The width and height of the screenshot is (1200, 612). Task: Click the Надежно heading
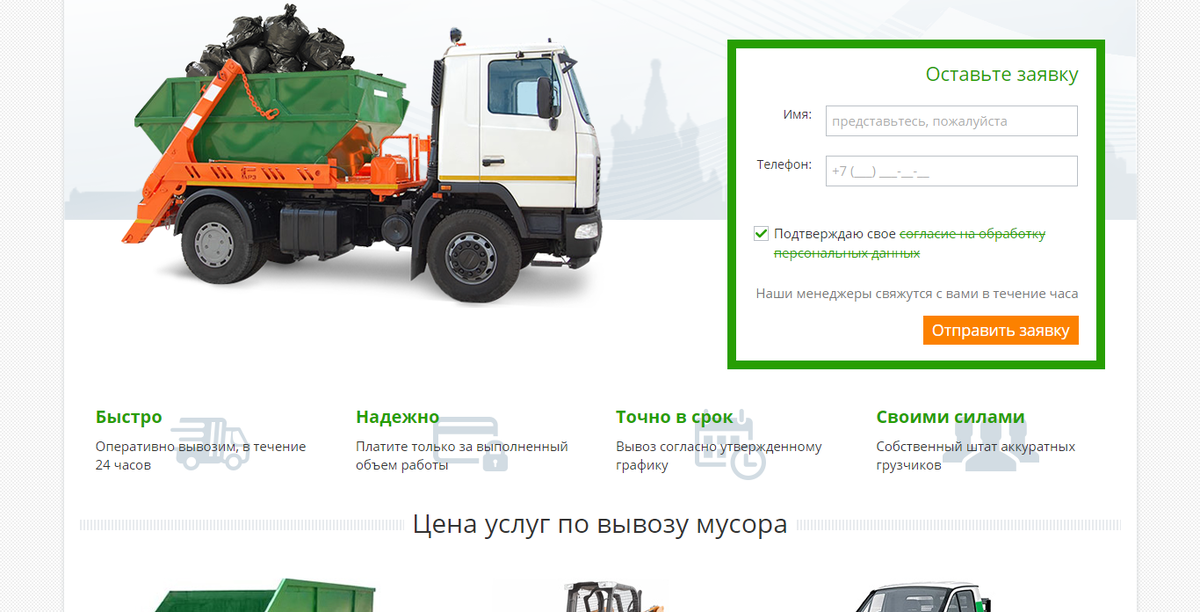click(x=398, y=417)
